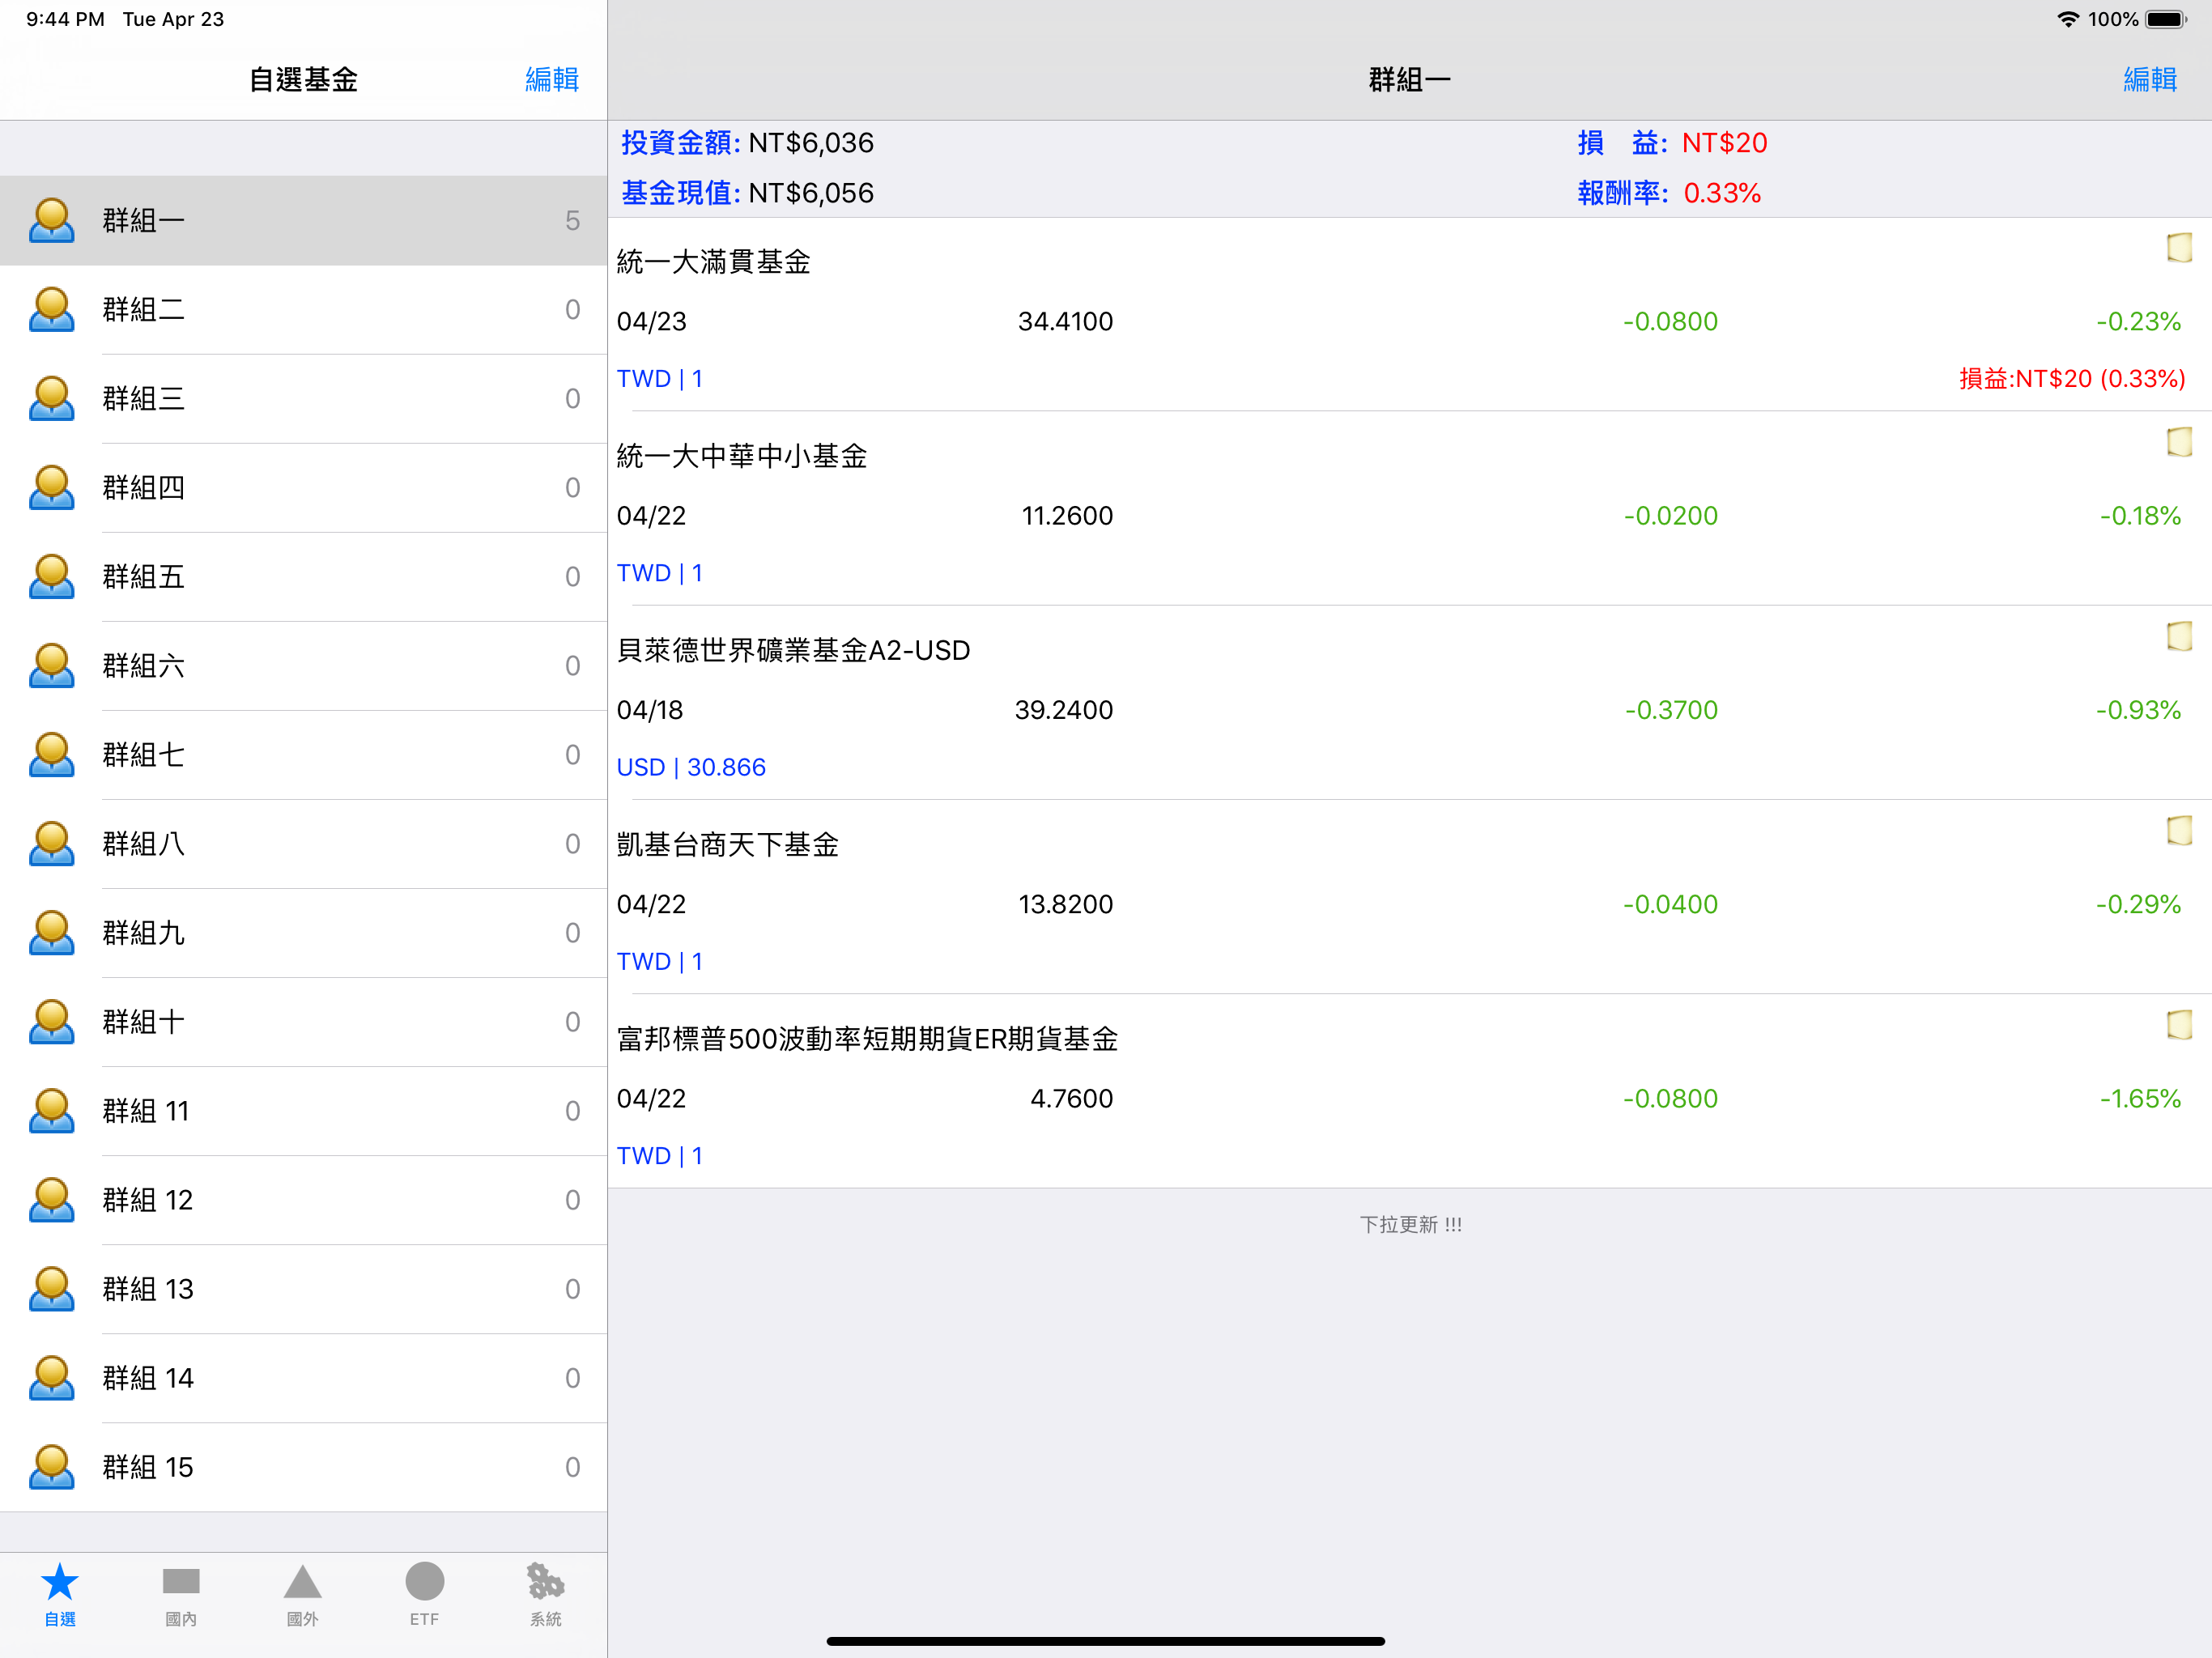This screenshot has height=1658, width=2212.
Task: Select 群組 12 row label
Action: 147,1199
